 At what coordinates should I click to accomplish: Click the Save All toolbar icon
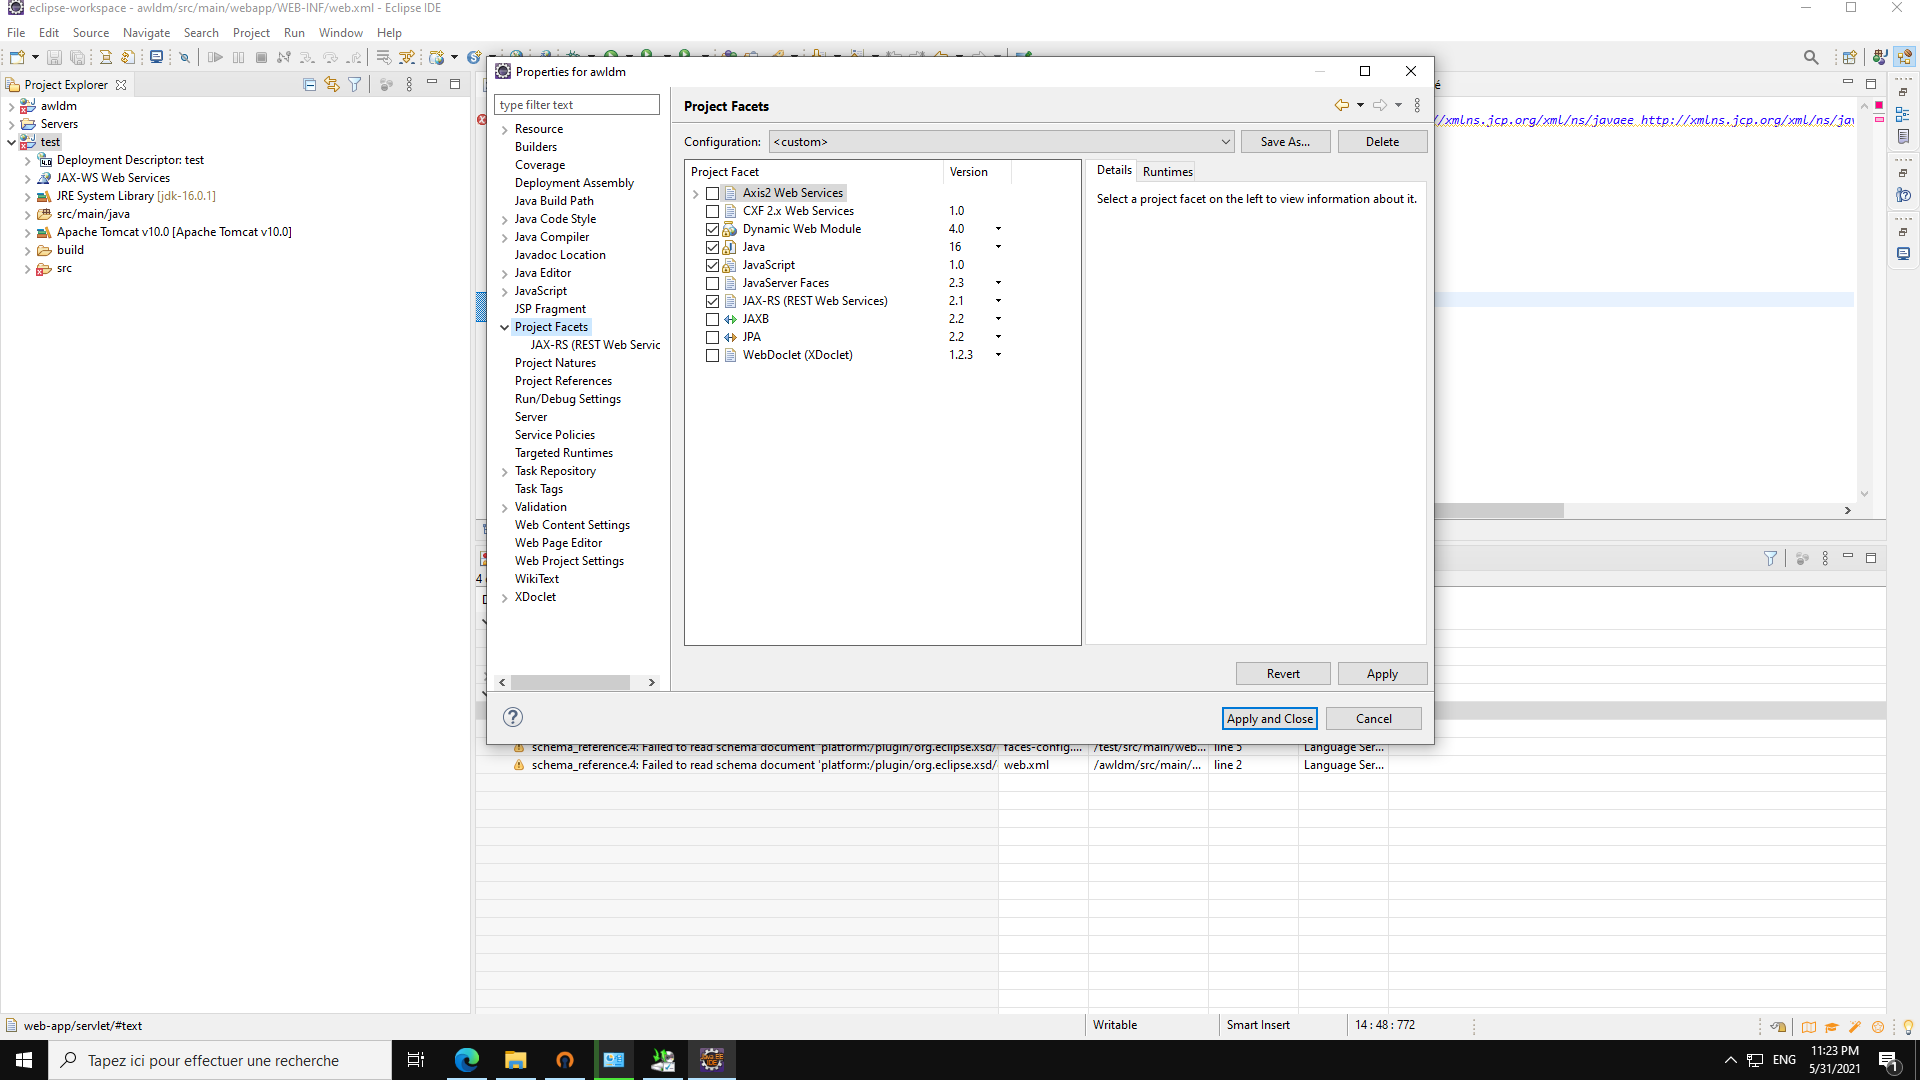(77, 57)
